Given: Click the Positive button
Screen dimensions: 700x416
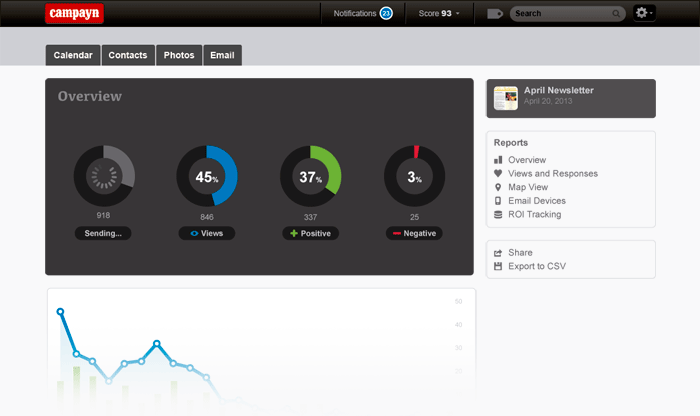Looking at the screenshot, I should pos(310,233).
